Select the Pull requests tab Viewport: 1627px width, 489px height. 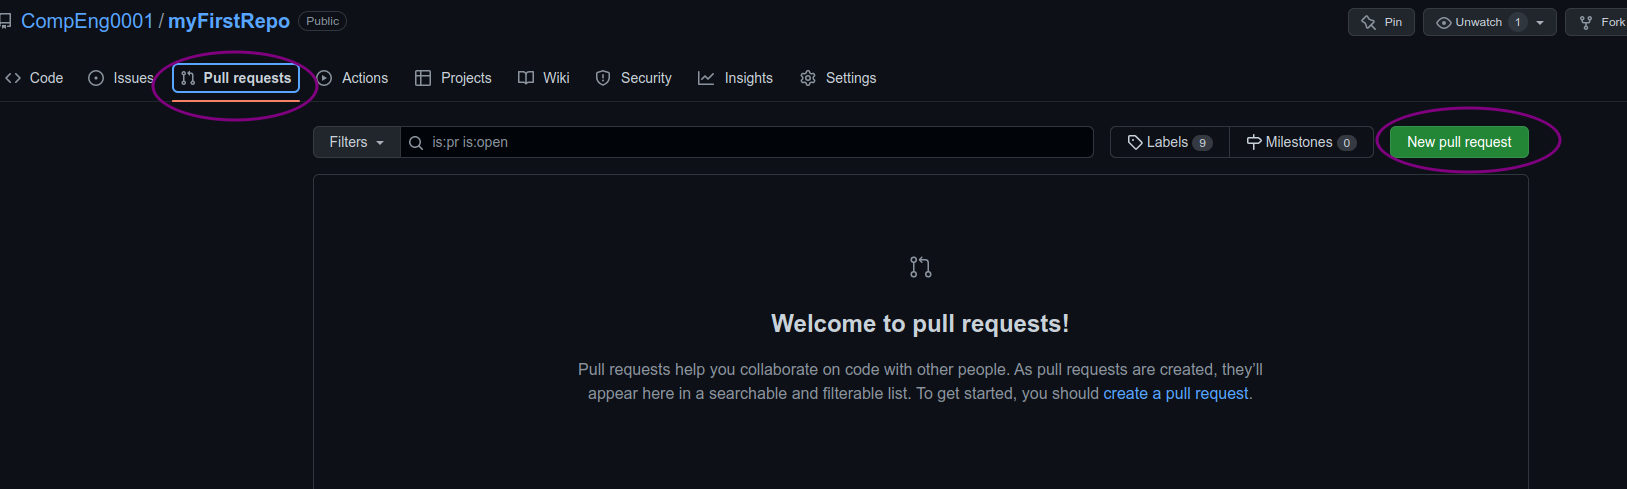click(x=236, y=78)
